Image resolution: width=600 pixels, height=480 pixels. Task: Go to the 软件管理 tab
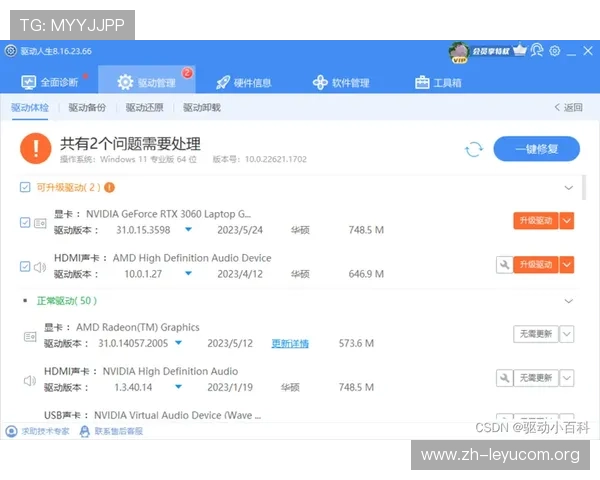(341, 82)
